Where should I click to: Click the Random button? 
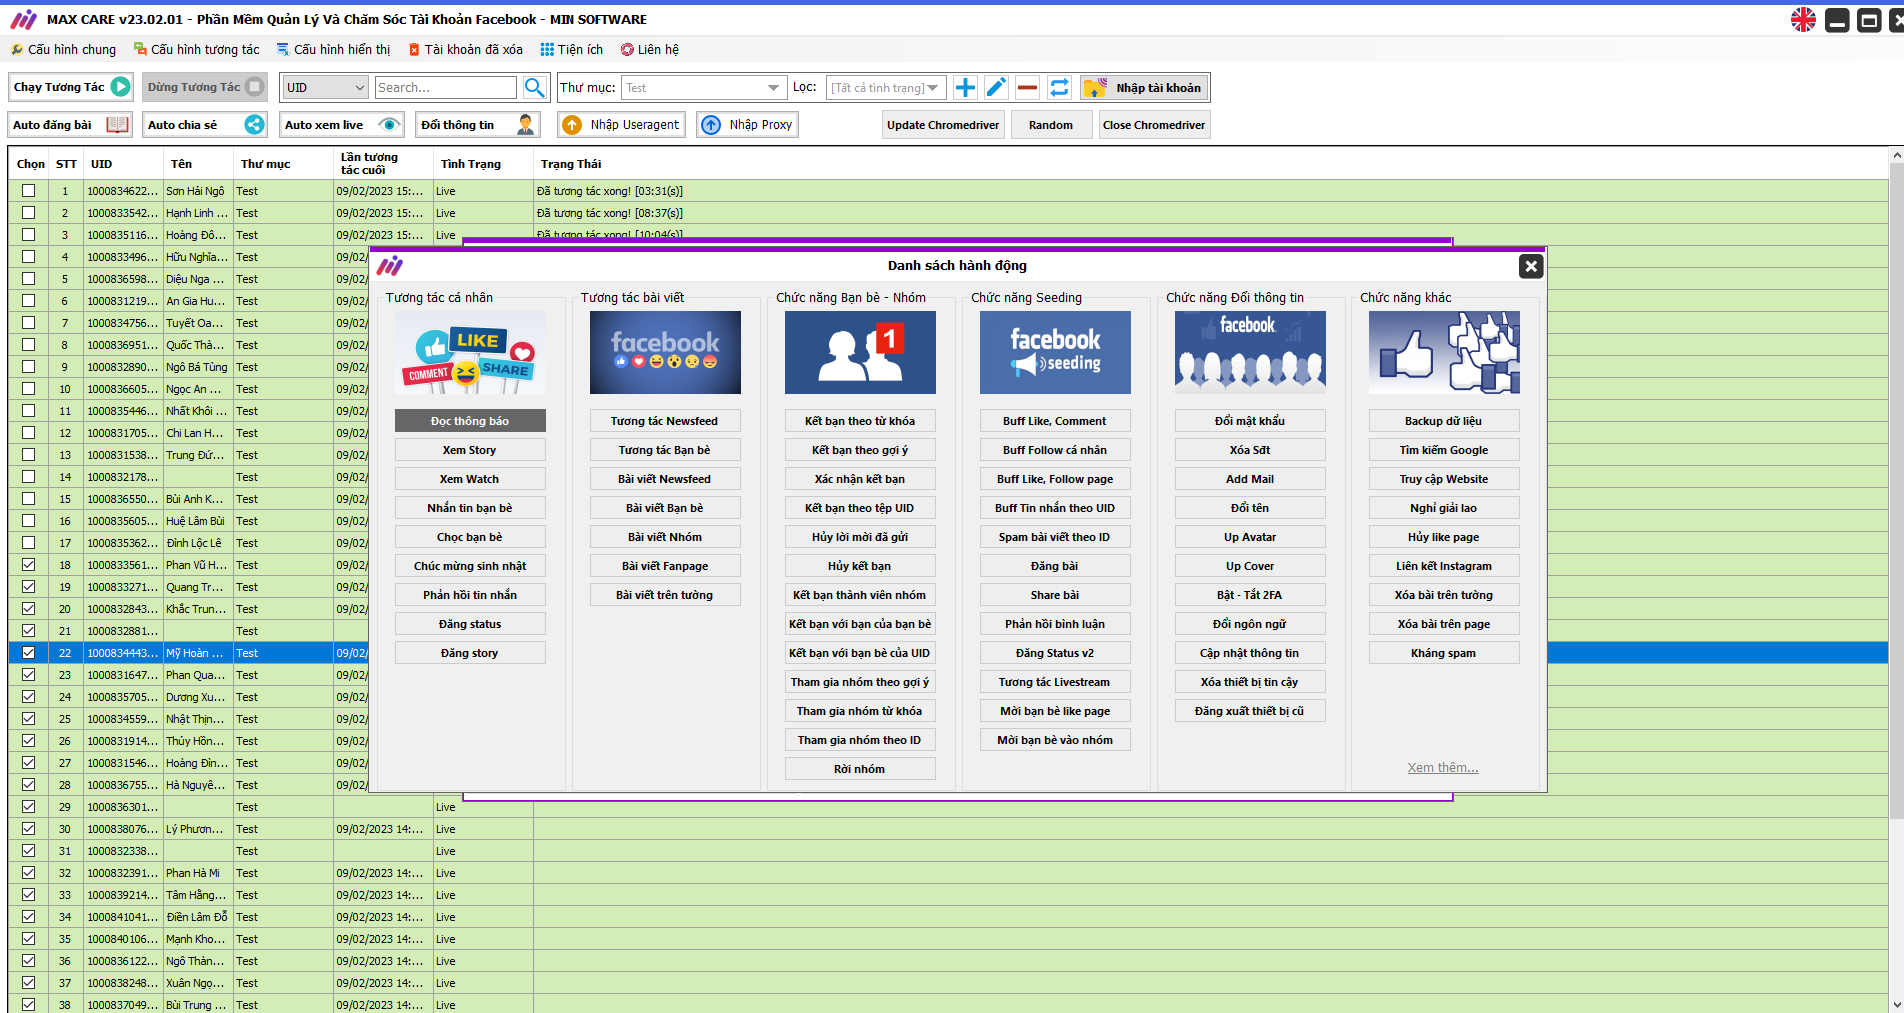coord(1051,125)
